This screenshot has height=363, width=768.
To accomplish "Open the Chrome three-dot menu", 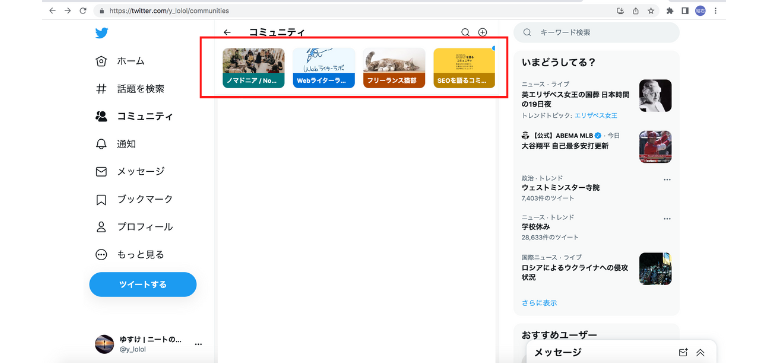I will click(x=716, y=10).
